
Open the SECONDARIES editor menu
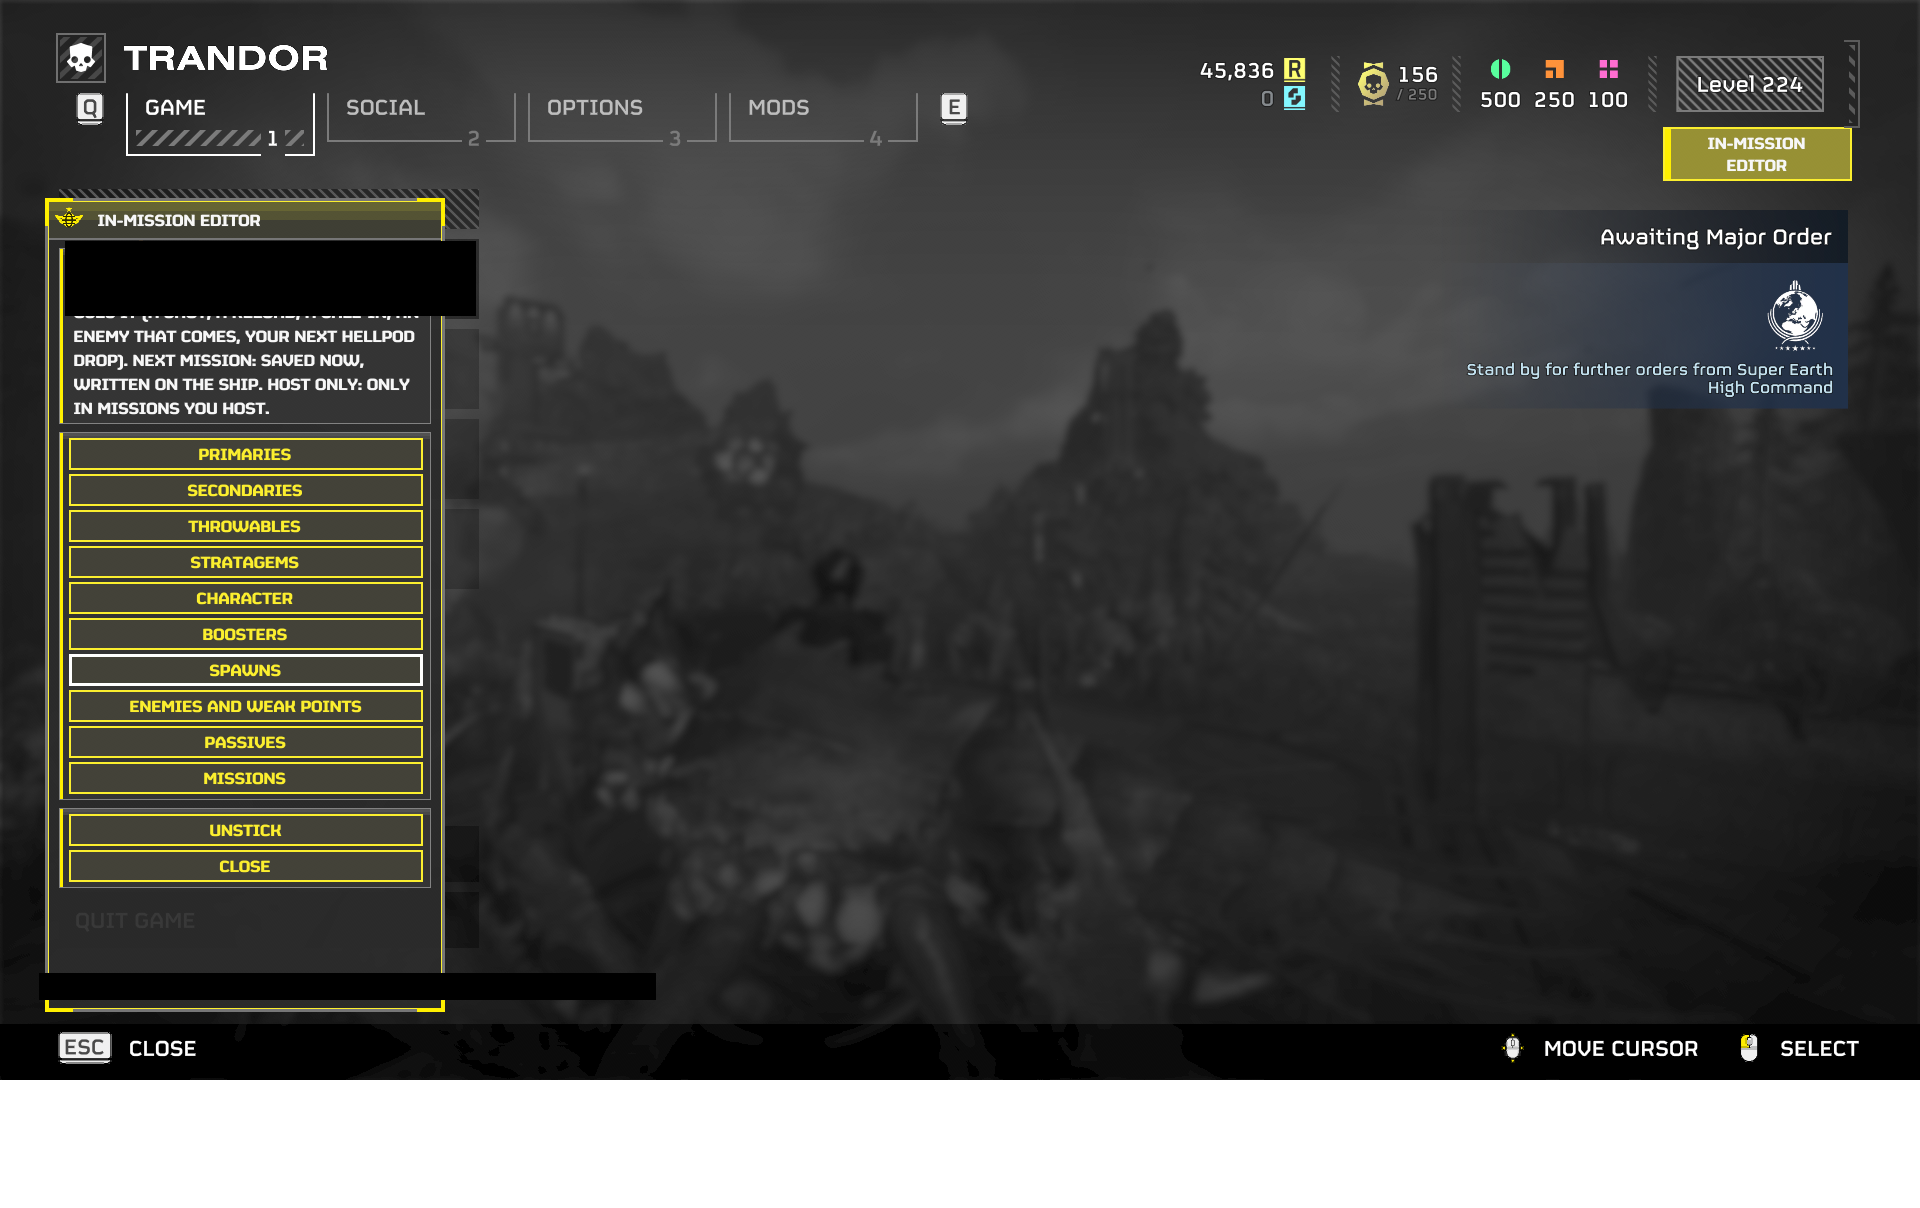point(245,490)
